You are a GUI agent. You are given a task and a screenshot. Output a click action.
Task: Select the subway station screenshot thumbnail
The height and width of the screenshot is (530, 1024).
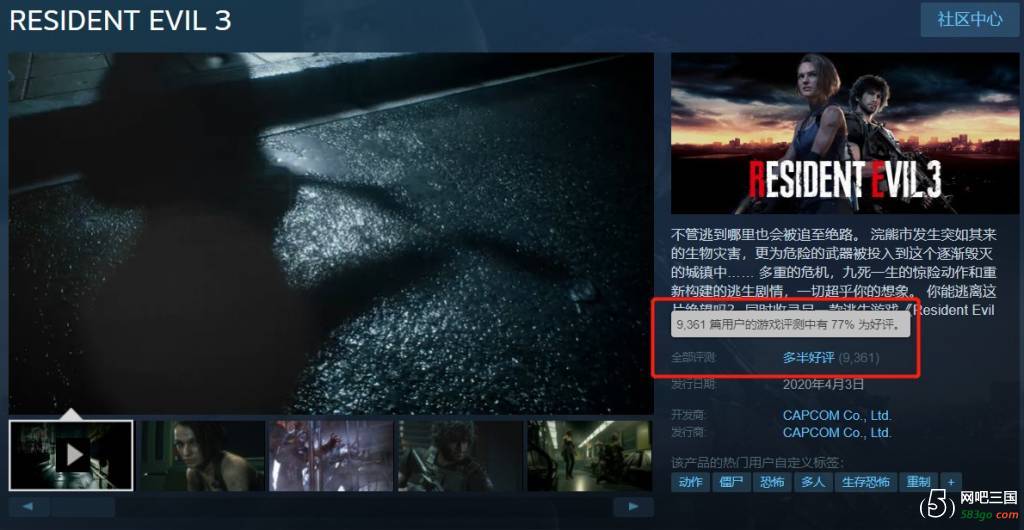pos(590,456)
